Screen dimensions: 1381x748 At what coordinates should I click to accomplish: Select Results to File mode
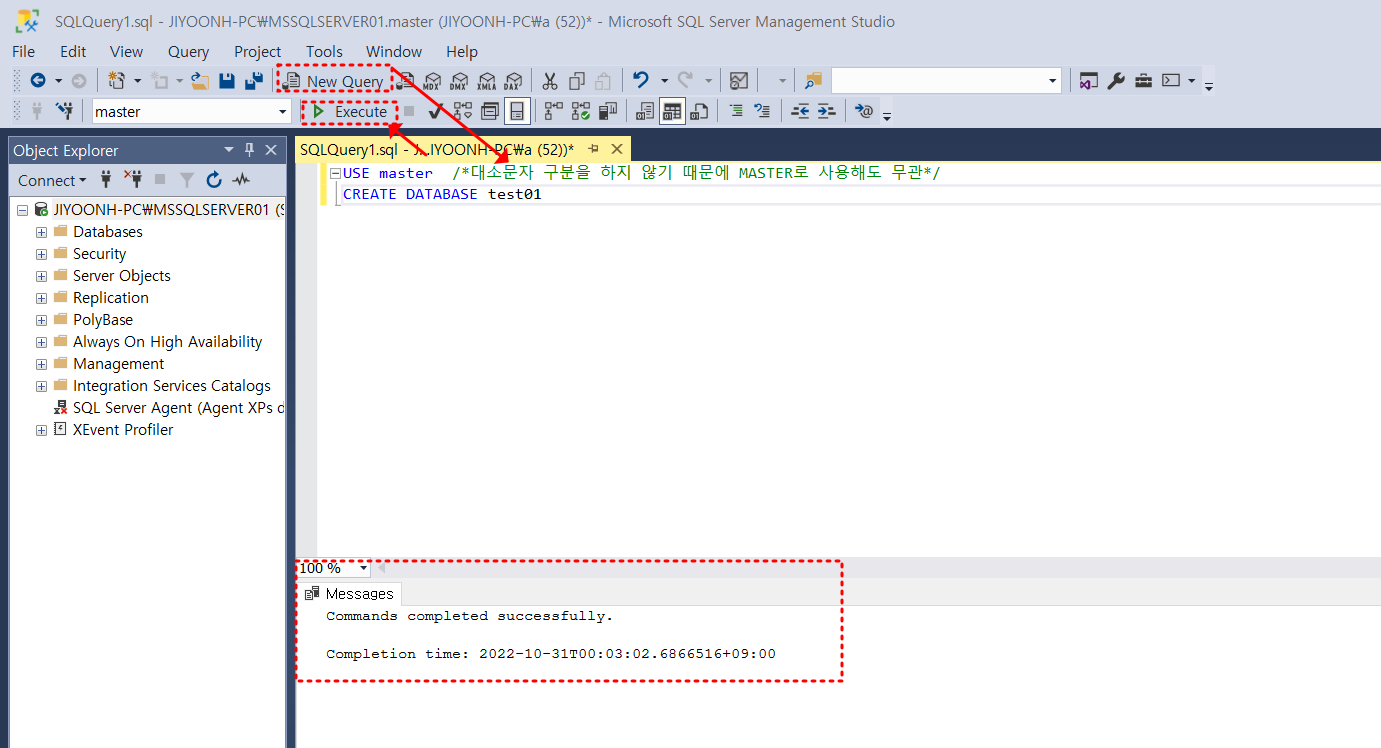[x=699, y=111]
